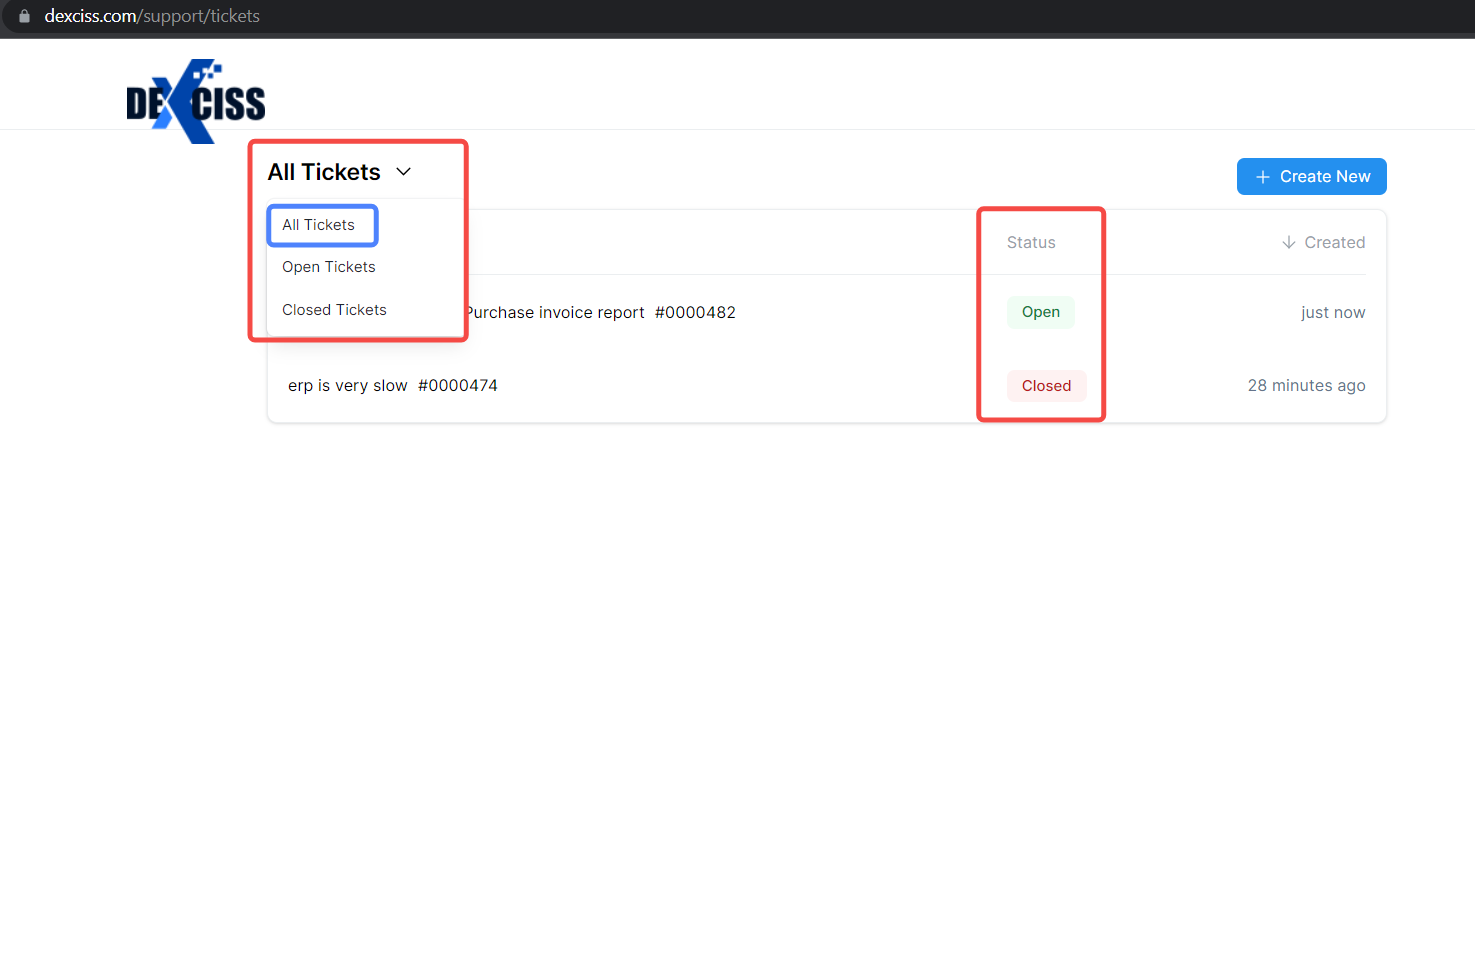The width and height of the screenshot is (1475, 979).
Task: Open the 'erp is very slow' ticket
Action: pyautogui.click(x=347, y=386)
